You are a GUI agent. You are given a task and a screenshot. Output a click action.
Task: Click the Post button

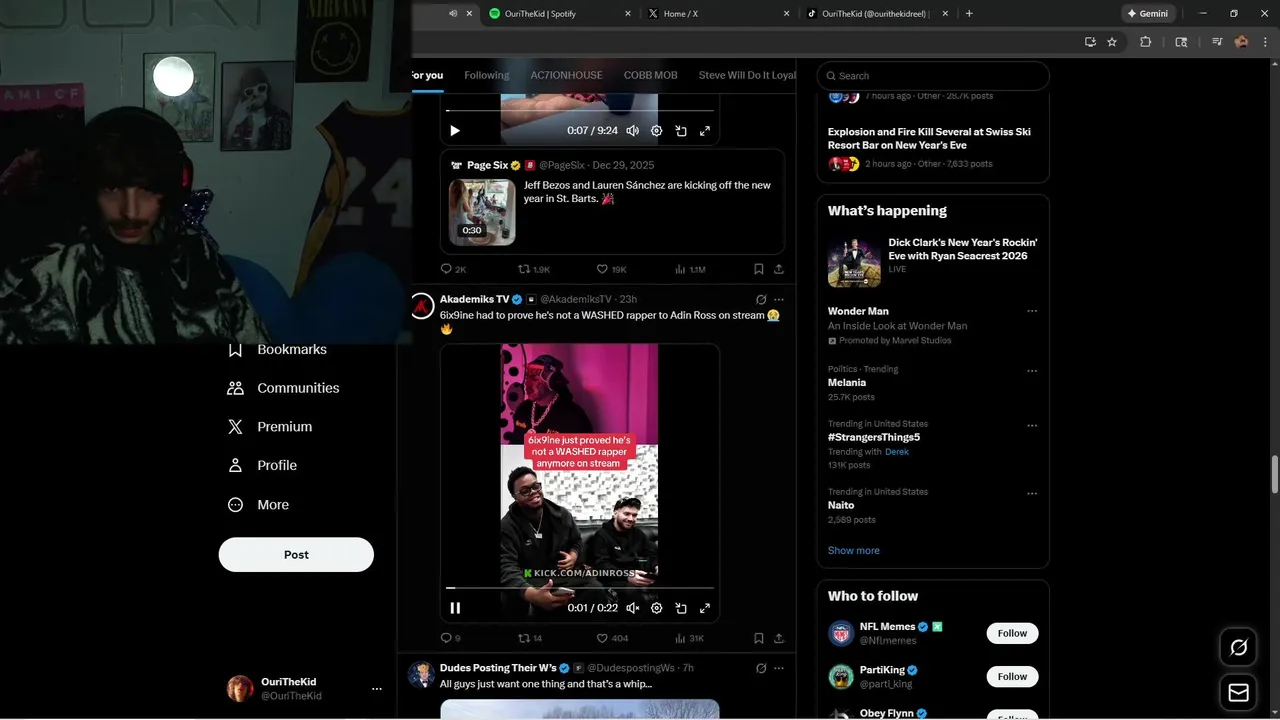click(x=296, y=555)
